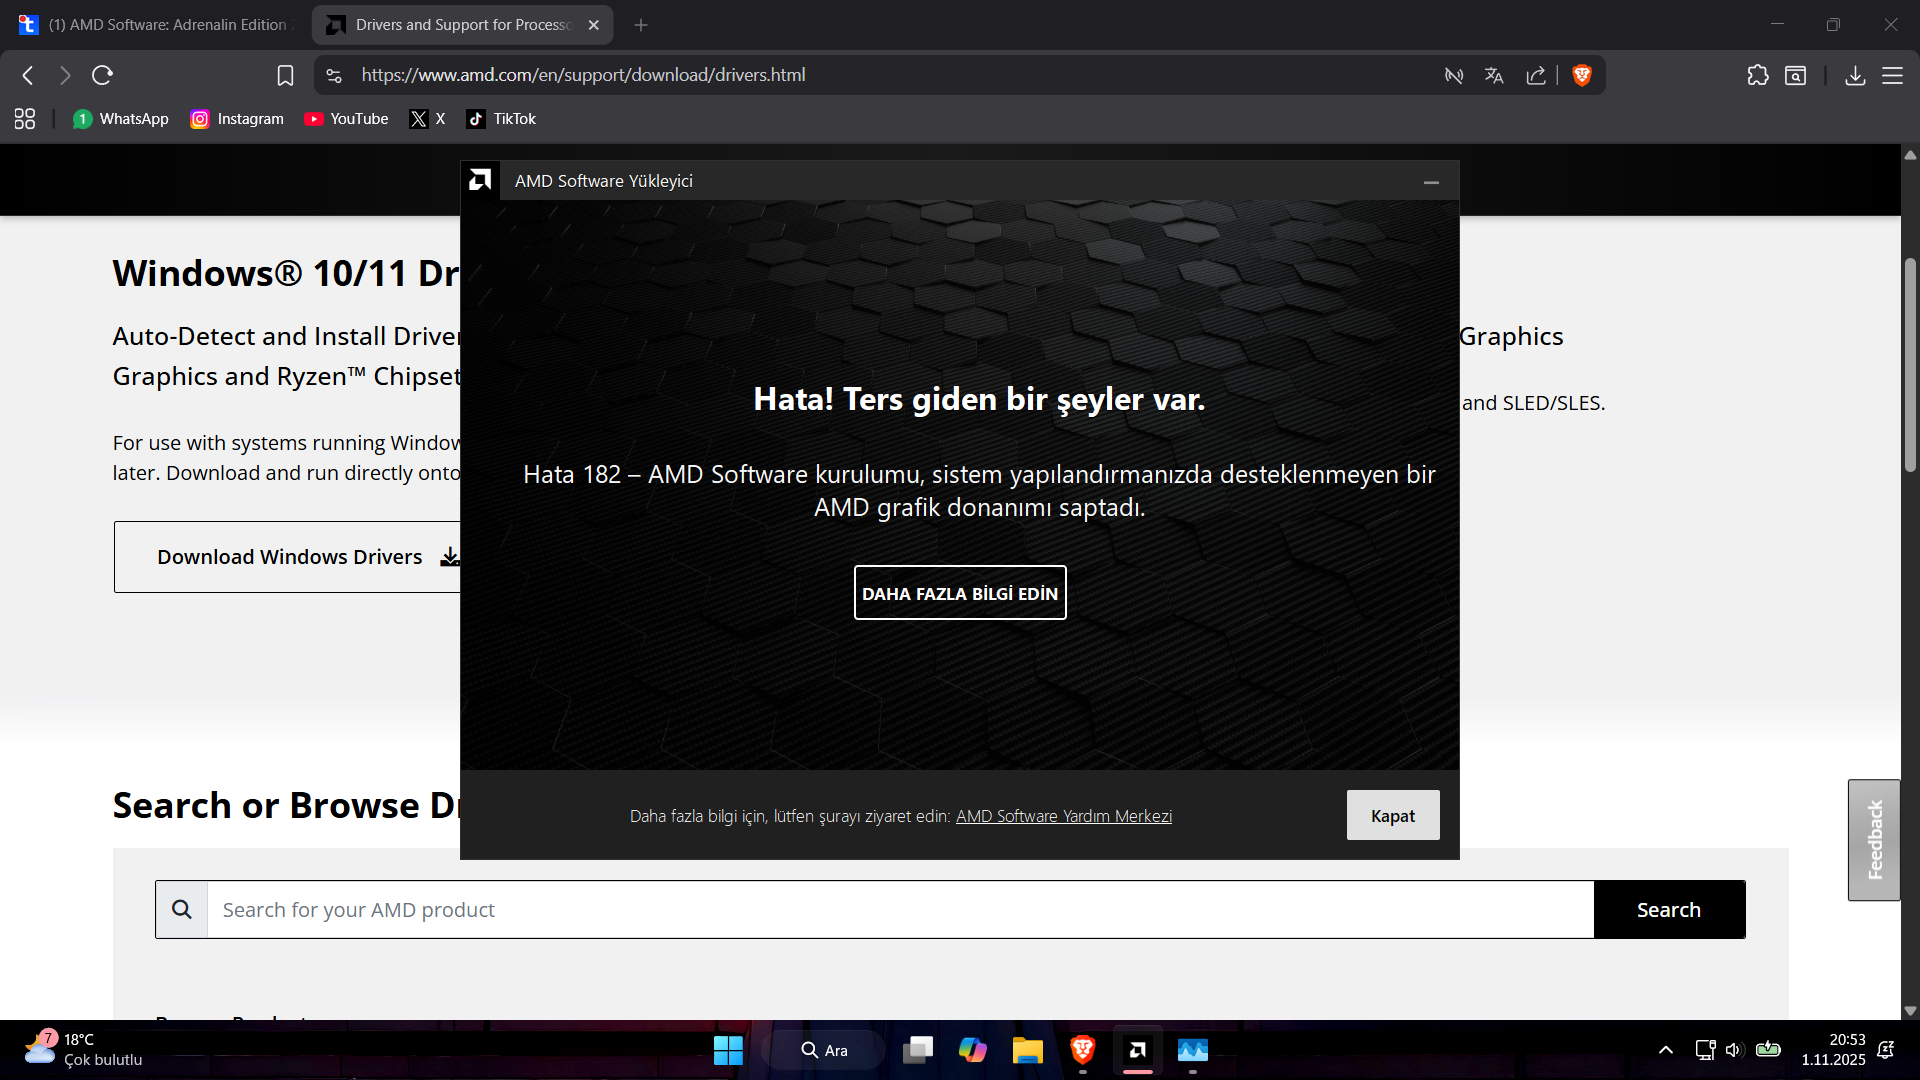Viewport: 1920px width, 1080px height.
Task: Focus the Search for your AMD product field
Action: (x=900, y=910)
